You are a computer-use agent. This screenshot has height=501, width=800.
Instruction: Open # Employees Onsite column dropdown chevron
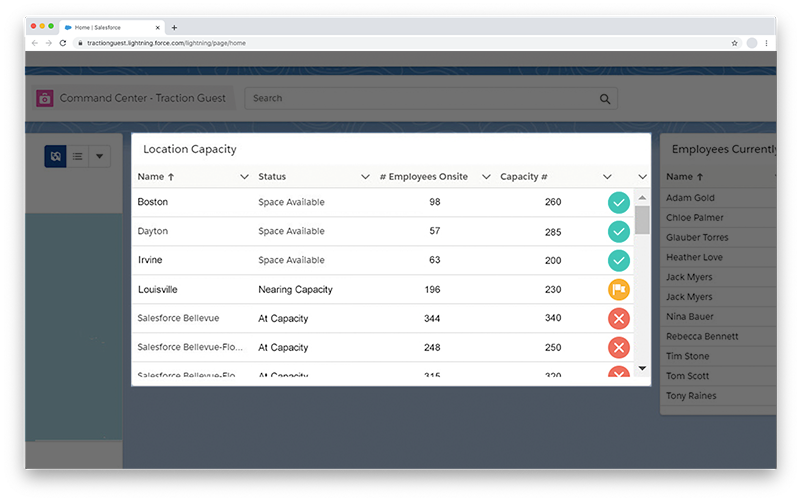coord(486,177)
